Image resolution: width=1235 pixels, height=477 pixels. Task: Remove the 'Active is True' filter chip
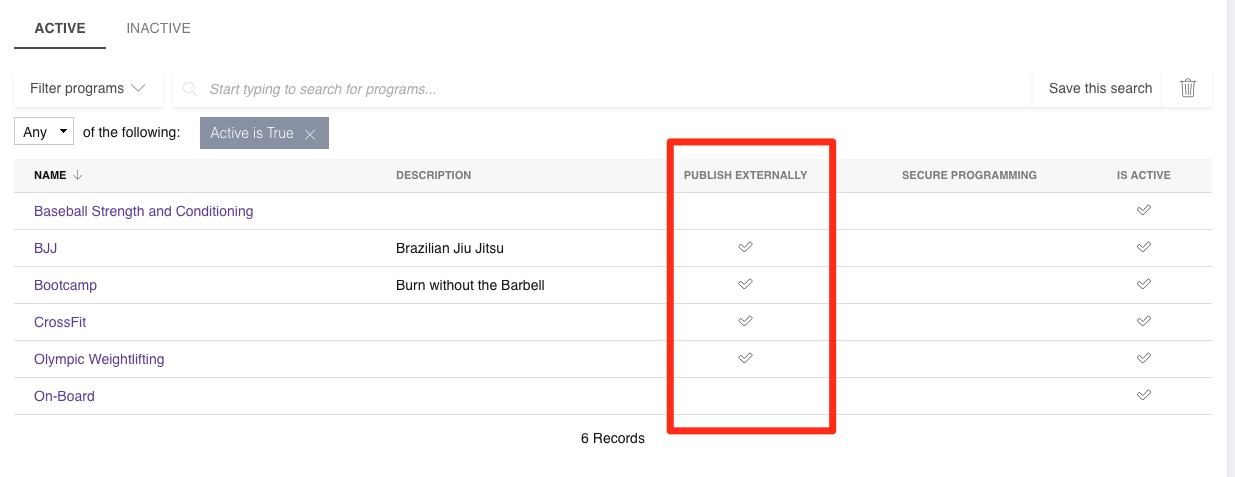[x=310, y=134]
